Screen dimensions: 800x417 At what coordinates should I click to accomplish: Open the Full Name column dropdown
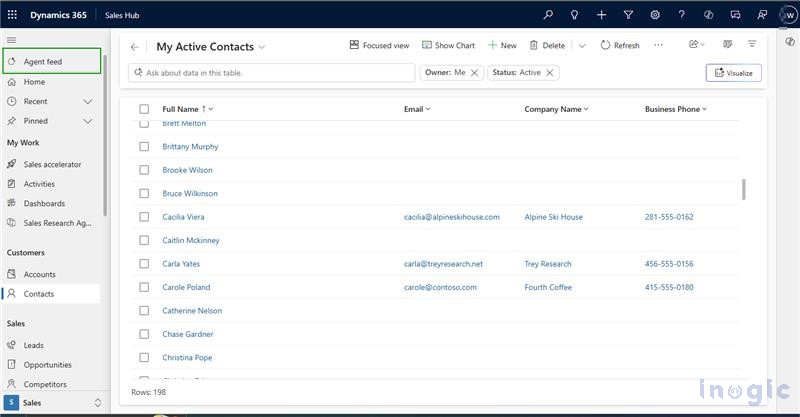(211, 109)
